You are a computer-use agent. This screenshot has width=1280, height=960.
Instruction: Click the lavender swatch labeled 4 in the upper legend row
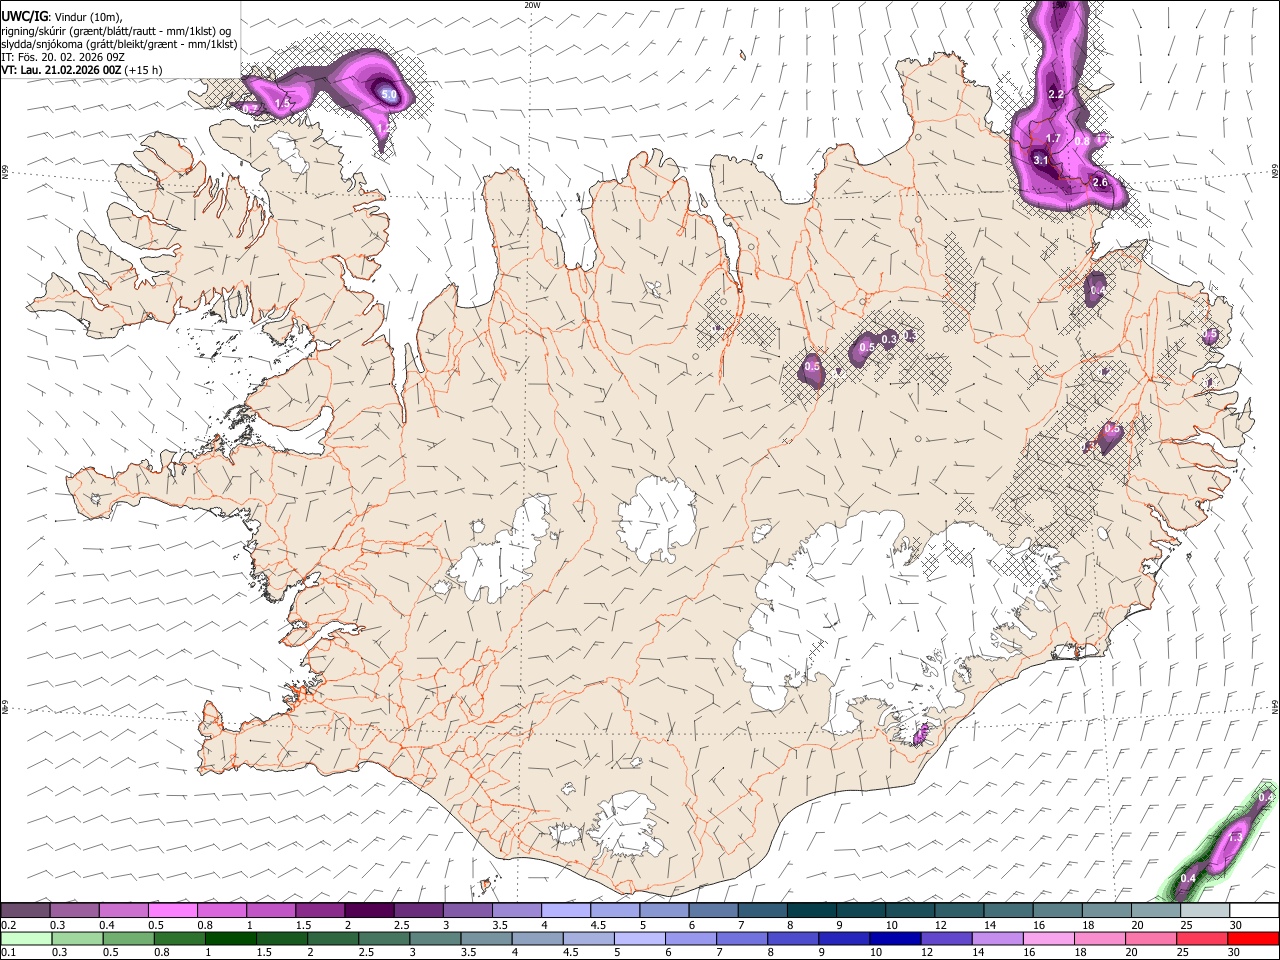[565, 911]
